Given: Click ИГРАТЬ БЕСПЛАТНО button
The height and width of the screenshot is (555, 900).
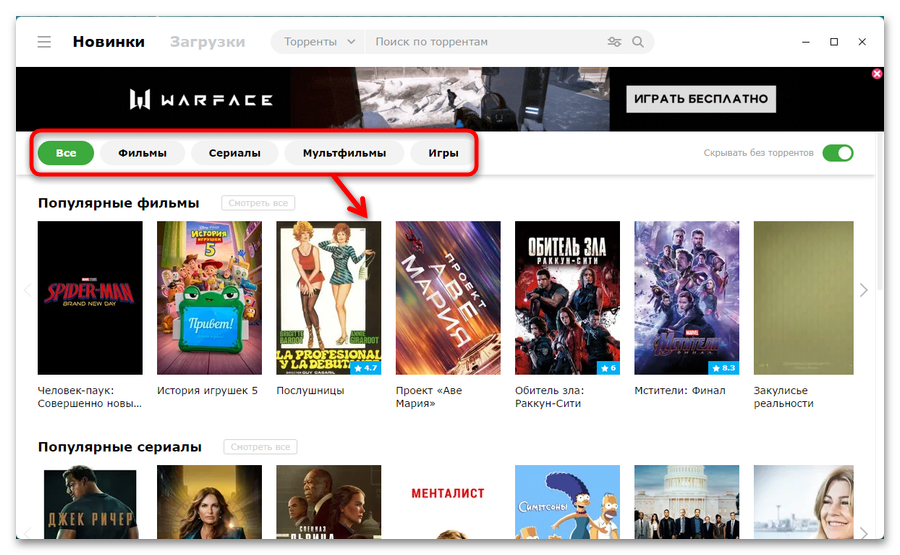Looking at the screenshot, I should [x=701, y=99].
